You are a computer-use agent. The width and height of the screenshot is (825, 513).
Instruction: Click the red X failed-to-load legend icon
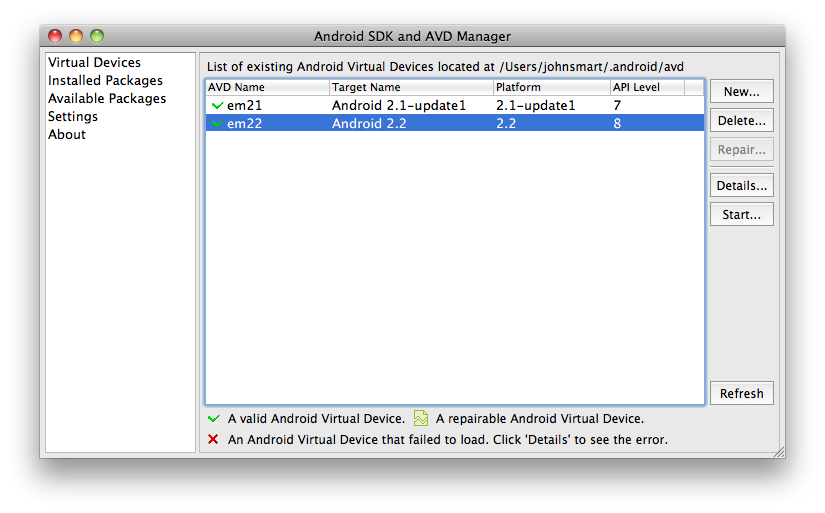213,439
